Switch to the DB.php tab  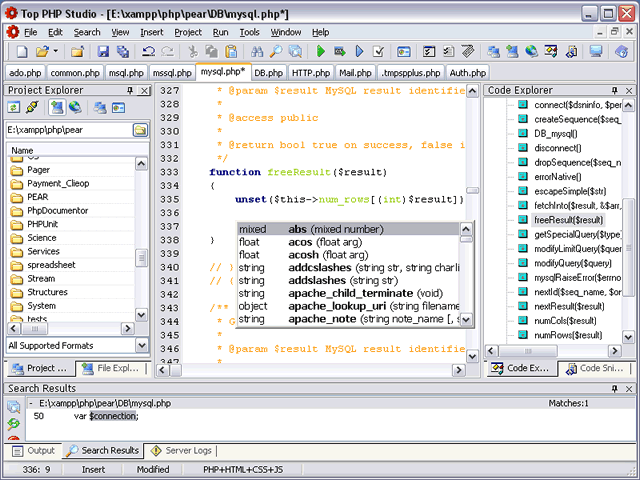[x=269, y=73]
